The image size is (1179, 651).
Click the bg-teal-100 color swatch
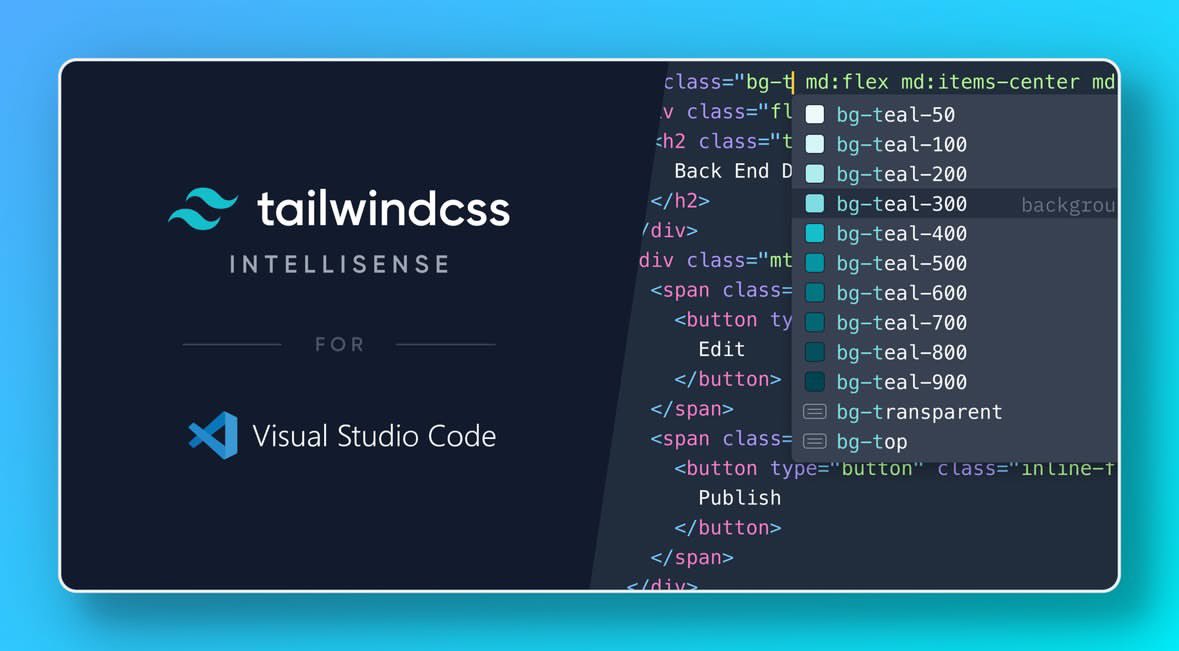[814, 144]
